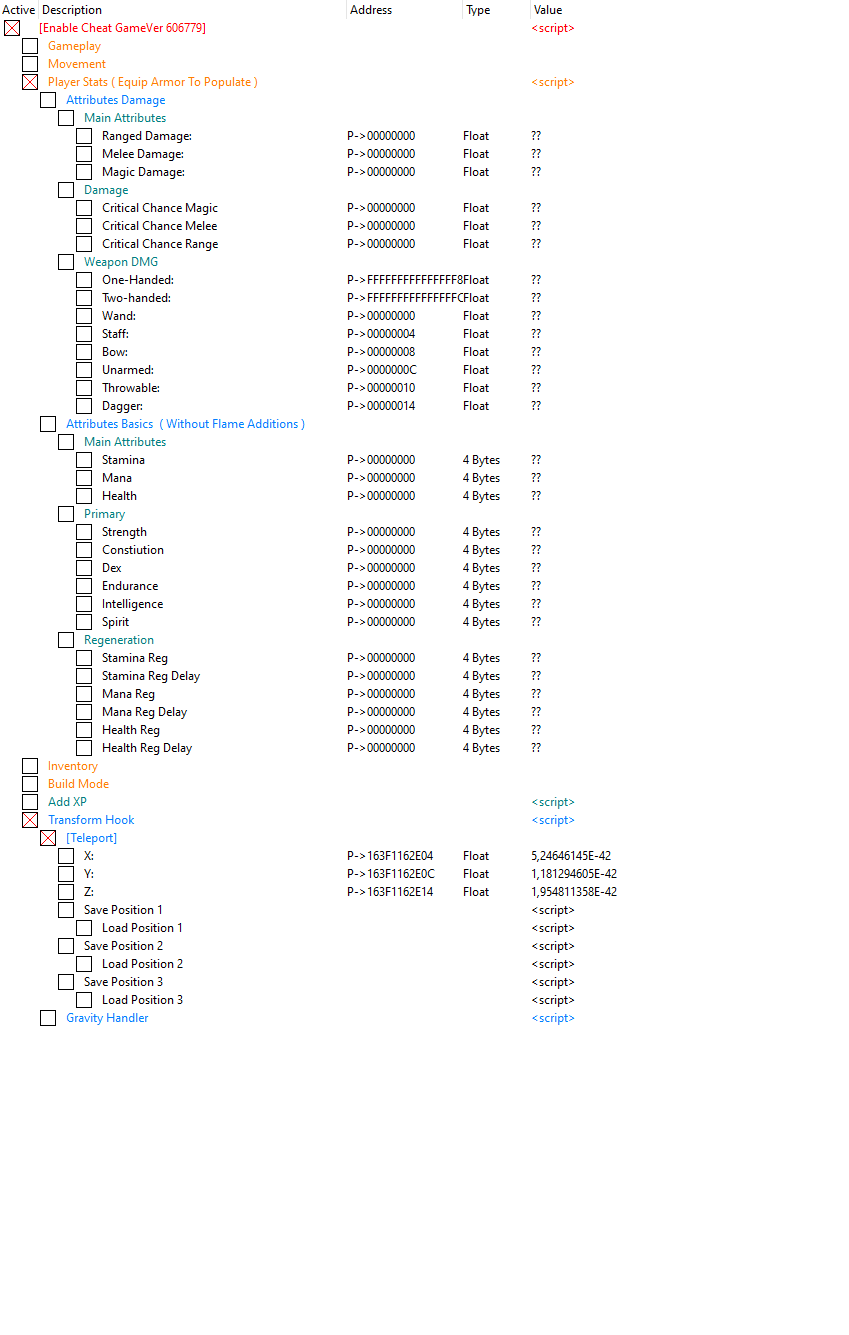This screenshot has height=1335, width=849.
Task: Sort by the Address column header
Action: [405, 10]
